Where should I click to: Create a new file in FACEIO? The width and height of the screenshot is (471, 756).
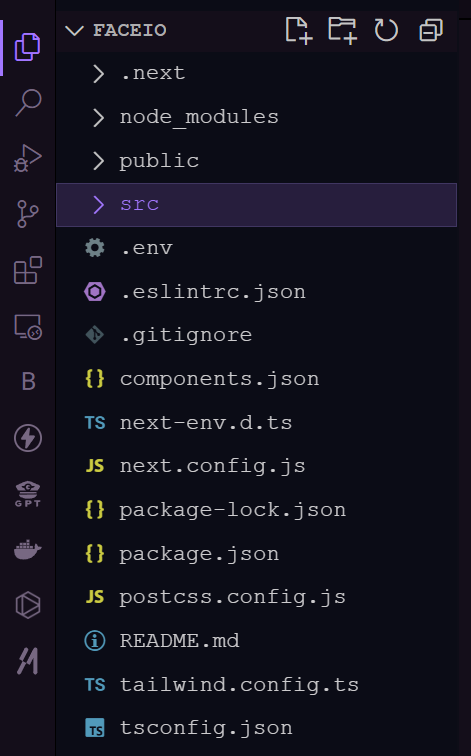pyautogui.click(x=298, y=30)
